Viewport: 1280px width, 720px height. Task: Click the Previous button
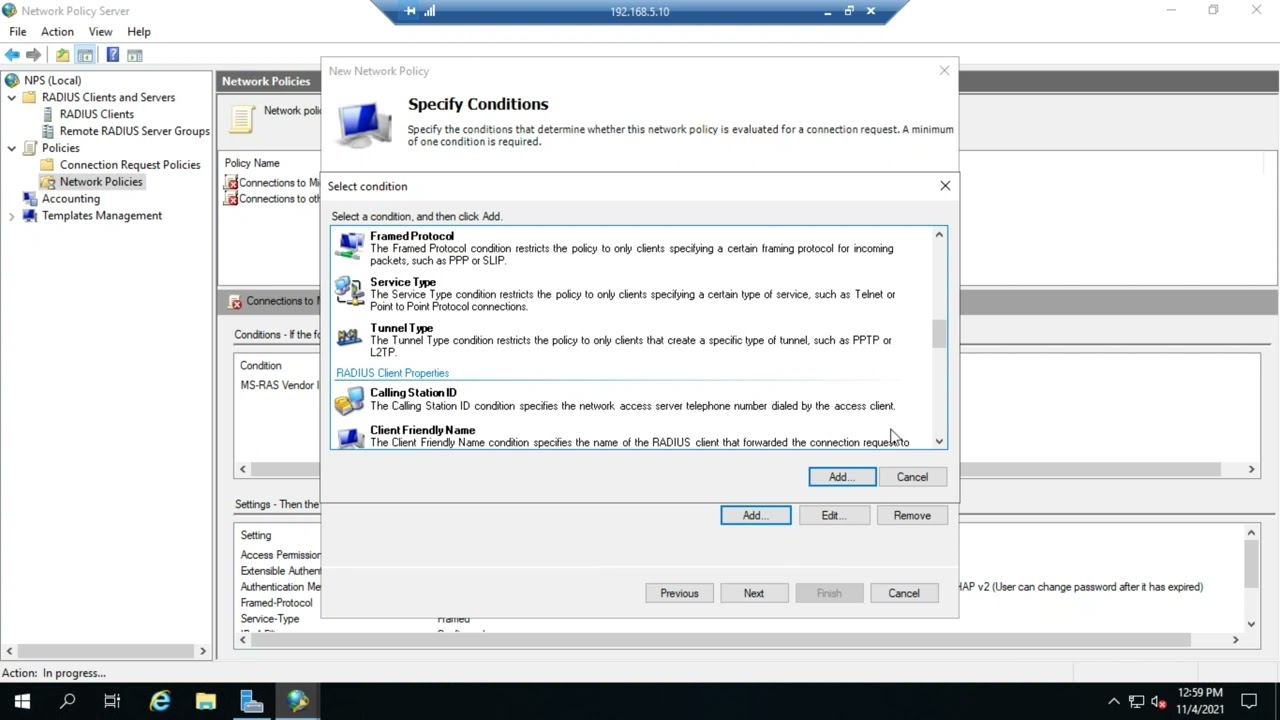pos(679,593)
